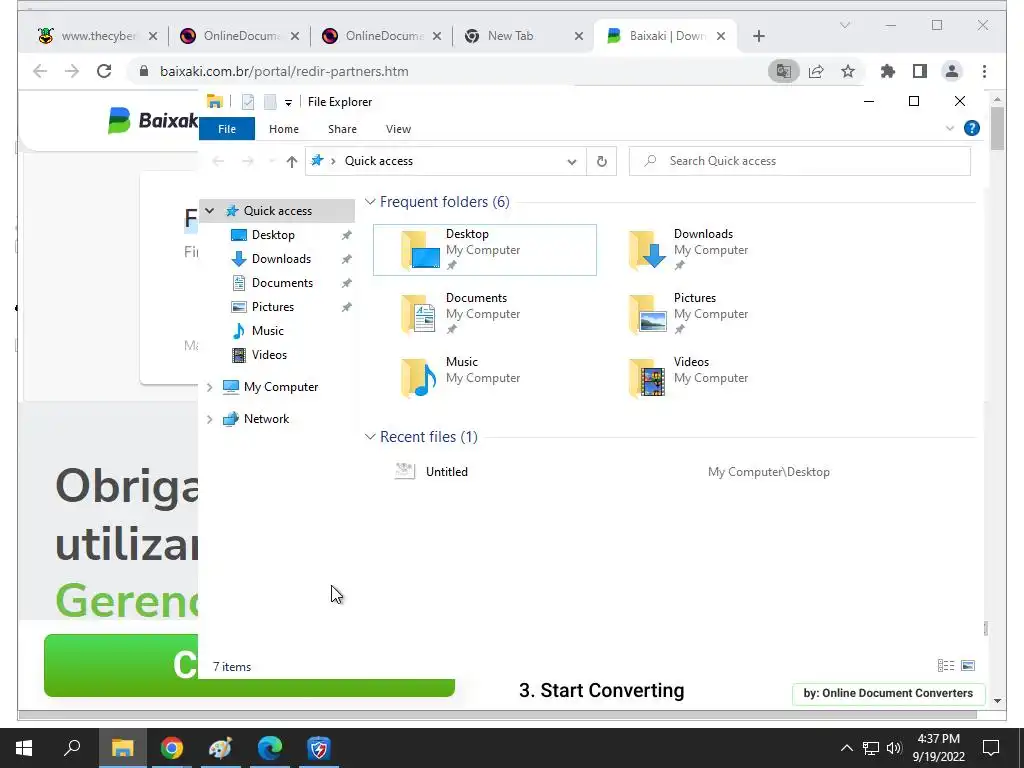Click the Up arrow in File Explorer navigation

tap(292, 161)
